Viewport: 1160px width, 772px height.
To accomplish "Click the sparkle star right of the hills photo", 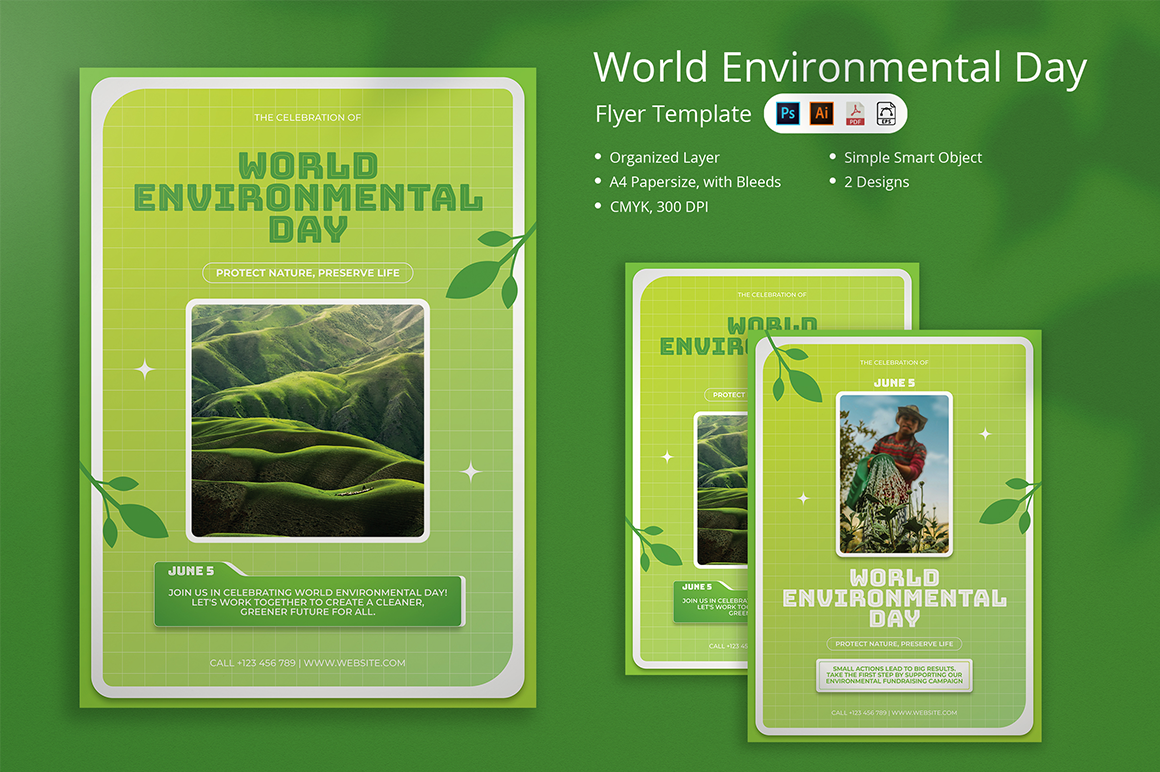I will click(x=470, y=471).
